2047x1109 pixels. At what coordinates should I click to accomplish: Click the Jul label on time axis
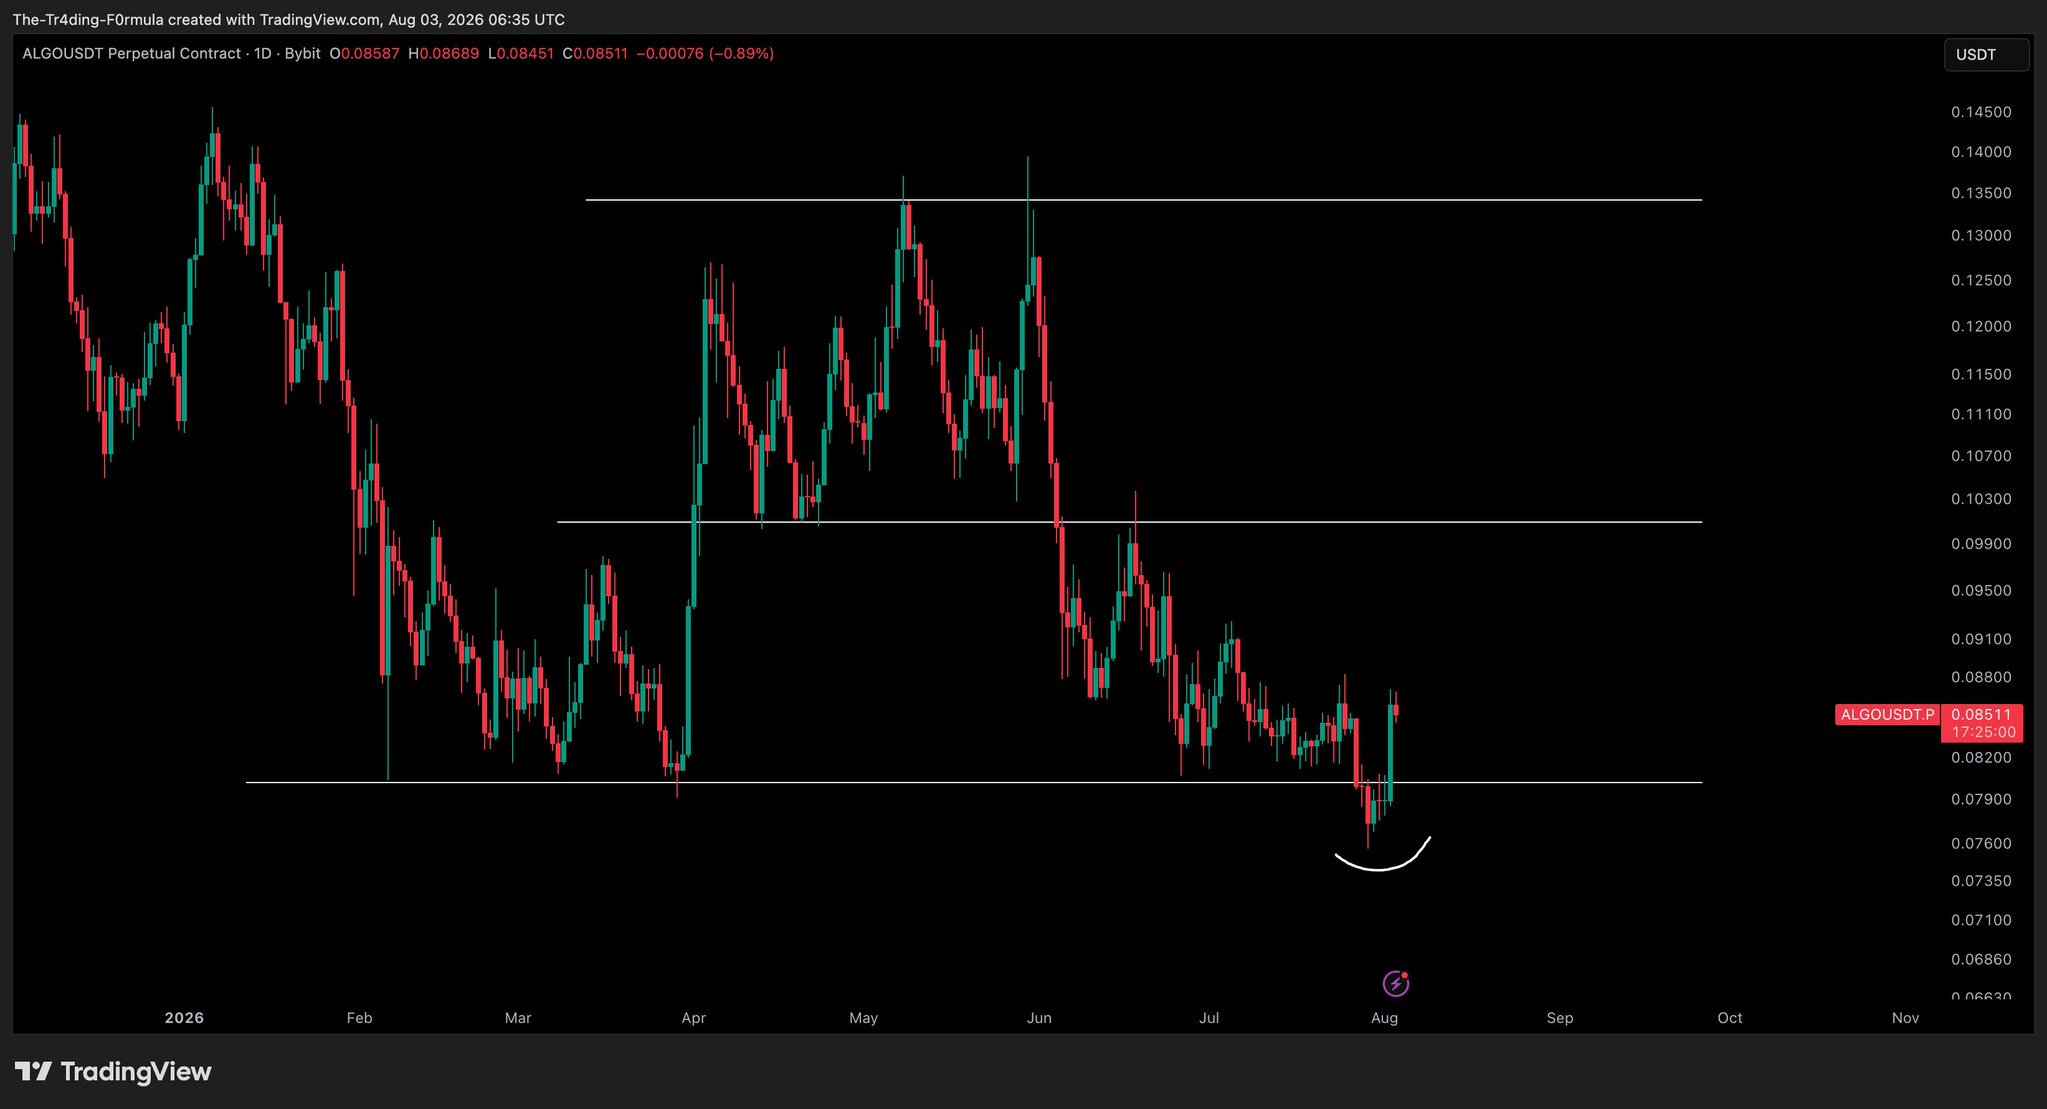1209,1018
